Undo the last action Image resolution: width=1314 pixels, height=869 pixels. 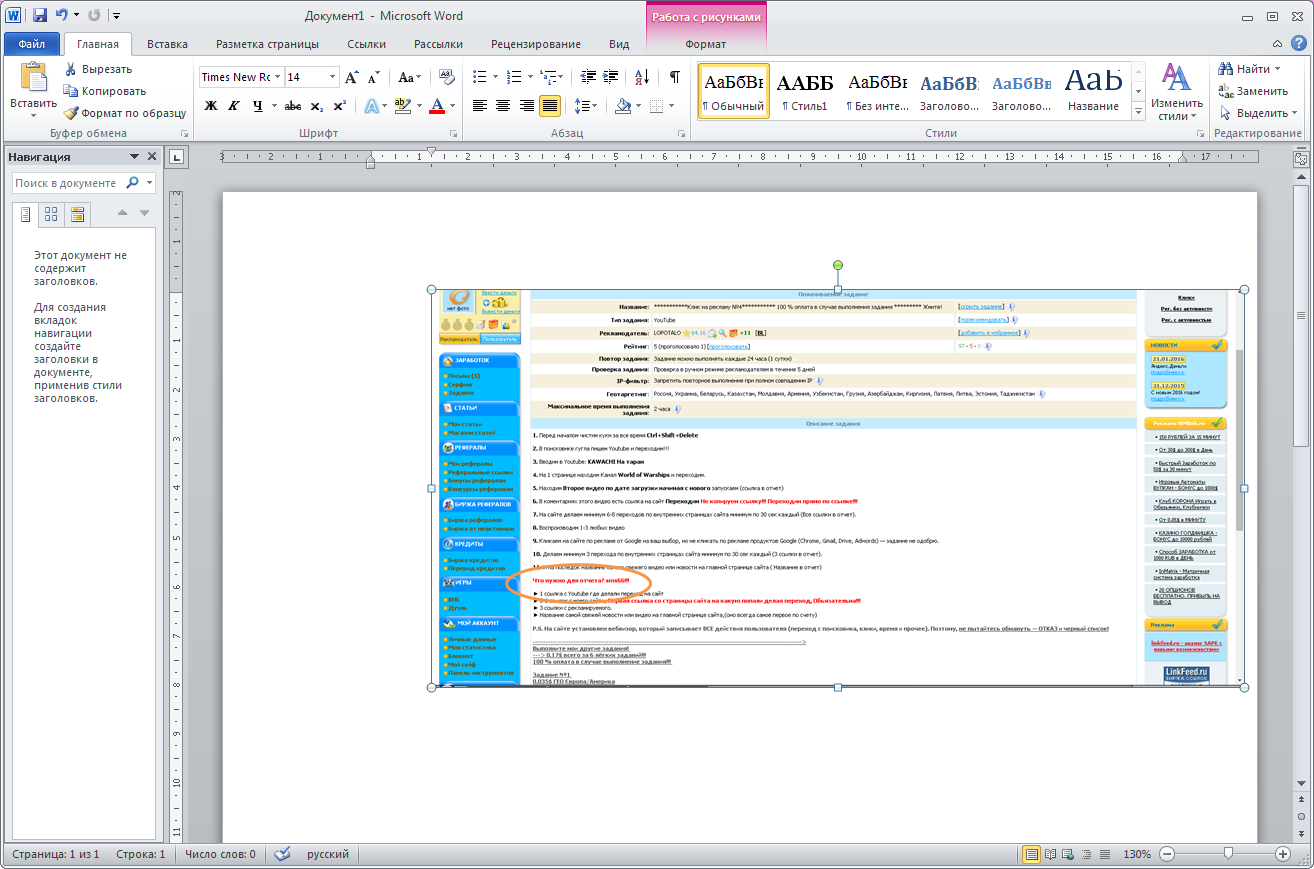tap(62, 16)
